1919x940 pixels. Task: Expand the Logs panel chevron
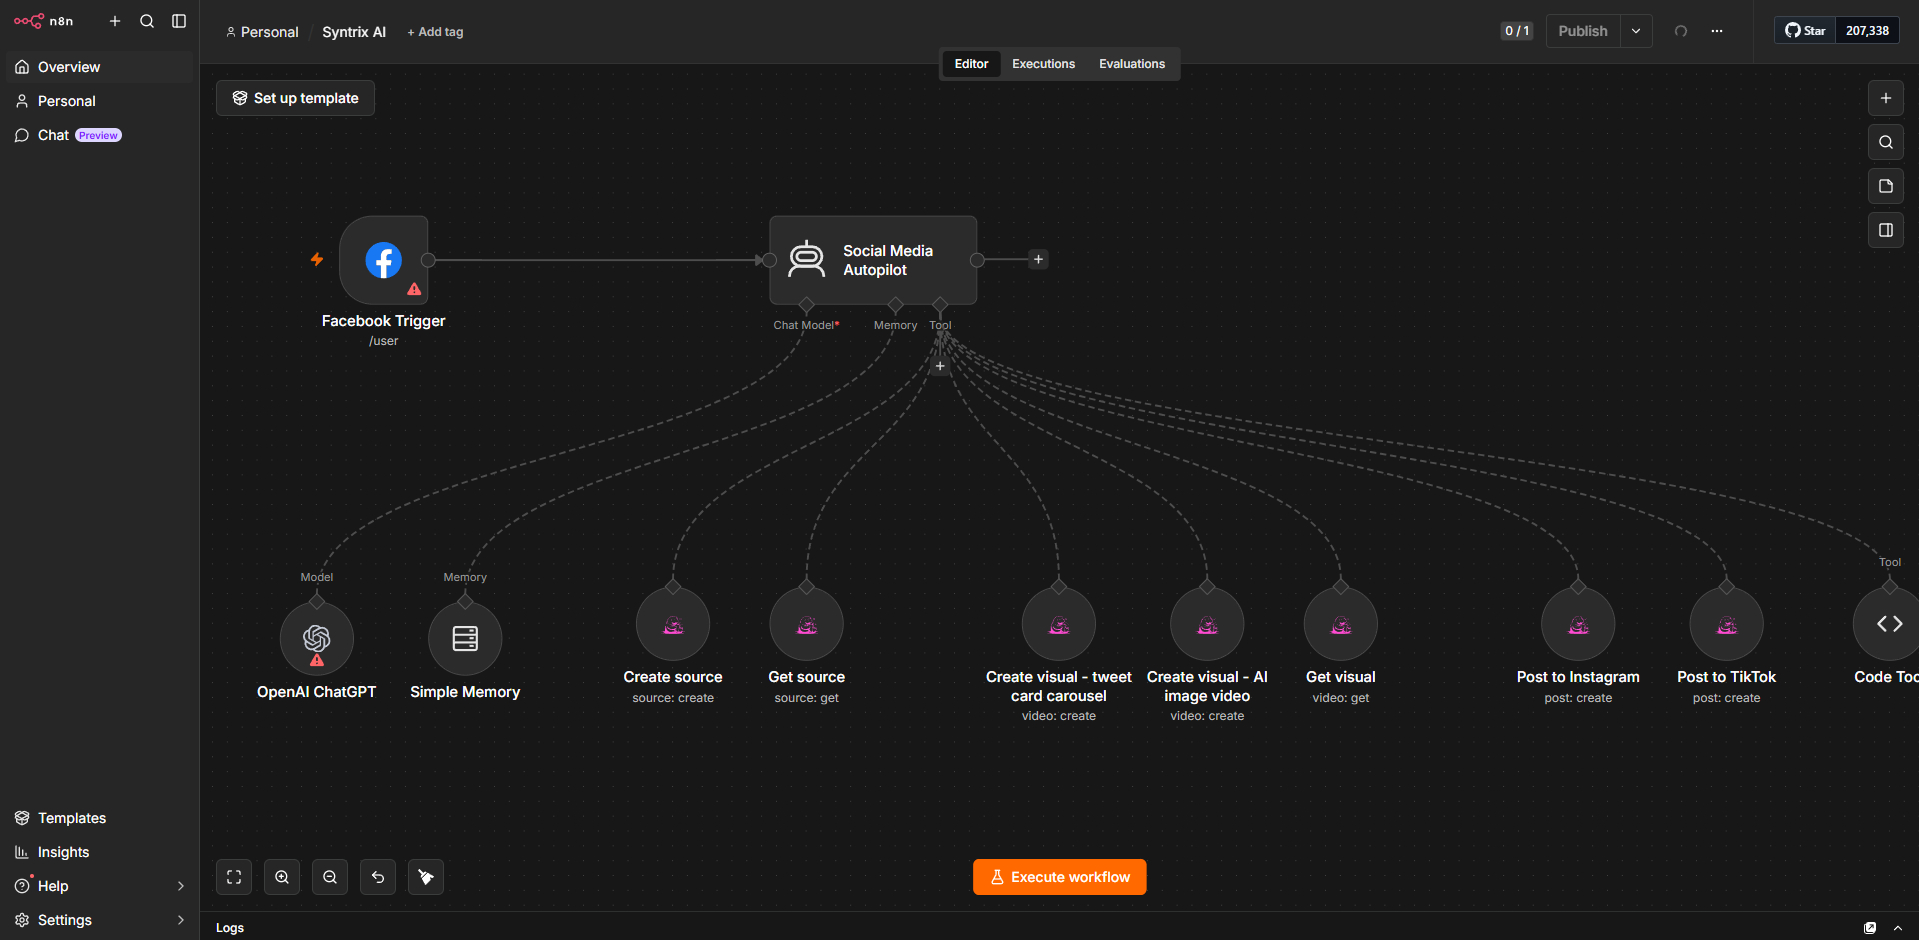[1898, 928]
